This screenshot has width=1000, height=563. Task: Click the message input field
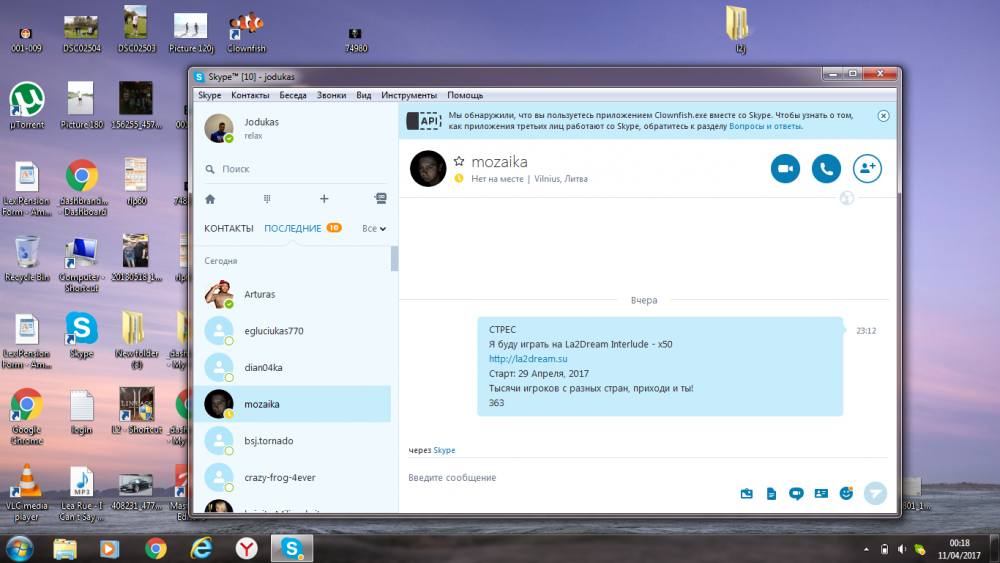point(560,478)
